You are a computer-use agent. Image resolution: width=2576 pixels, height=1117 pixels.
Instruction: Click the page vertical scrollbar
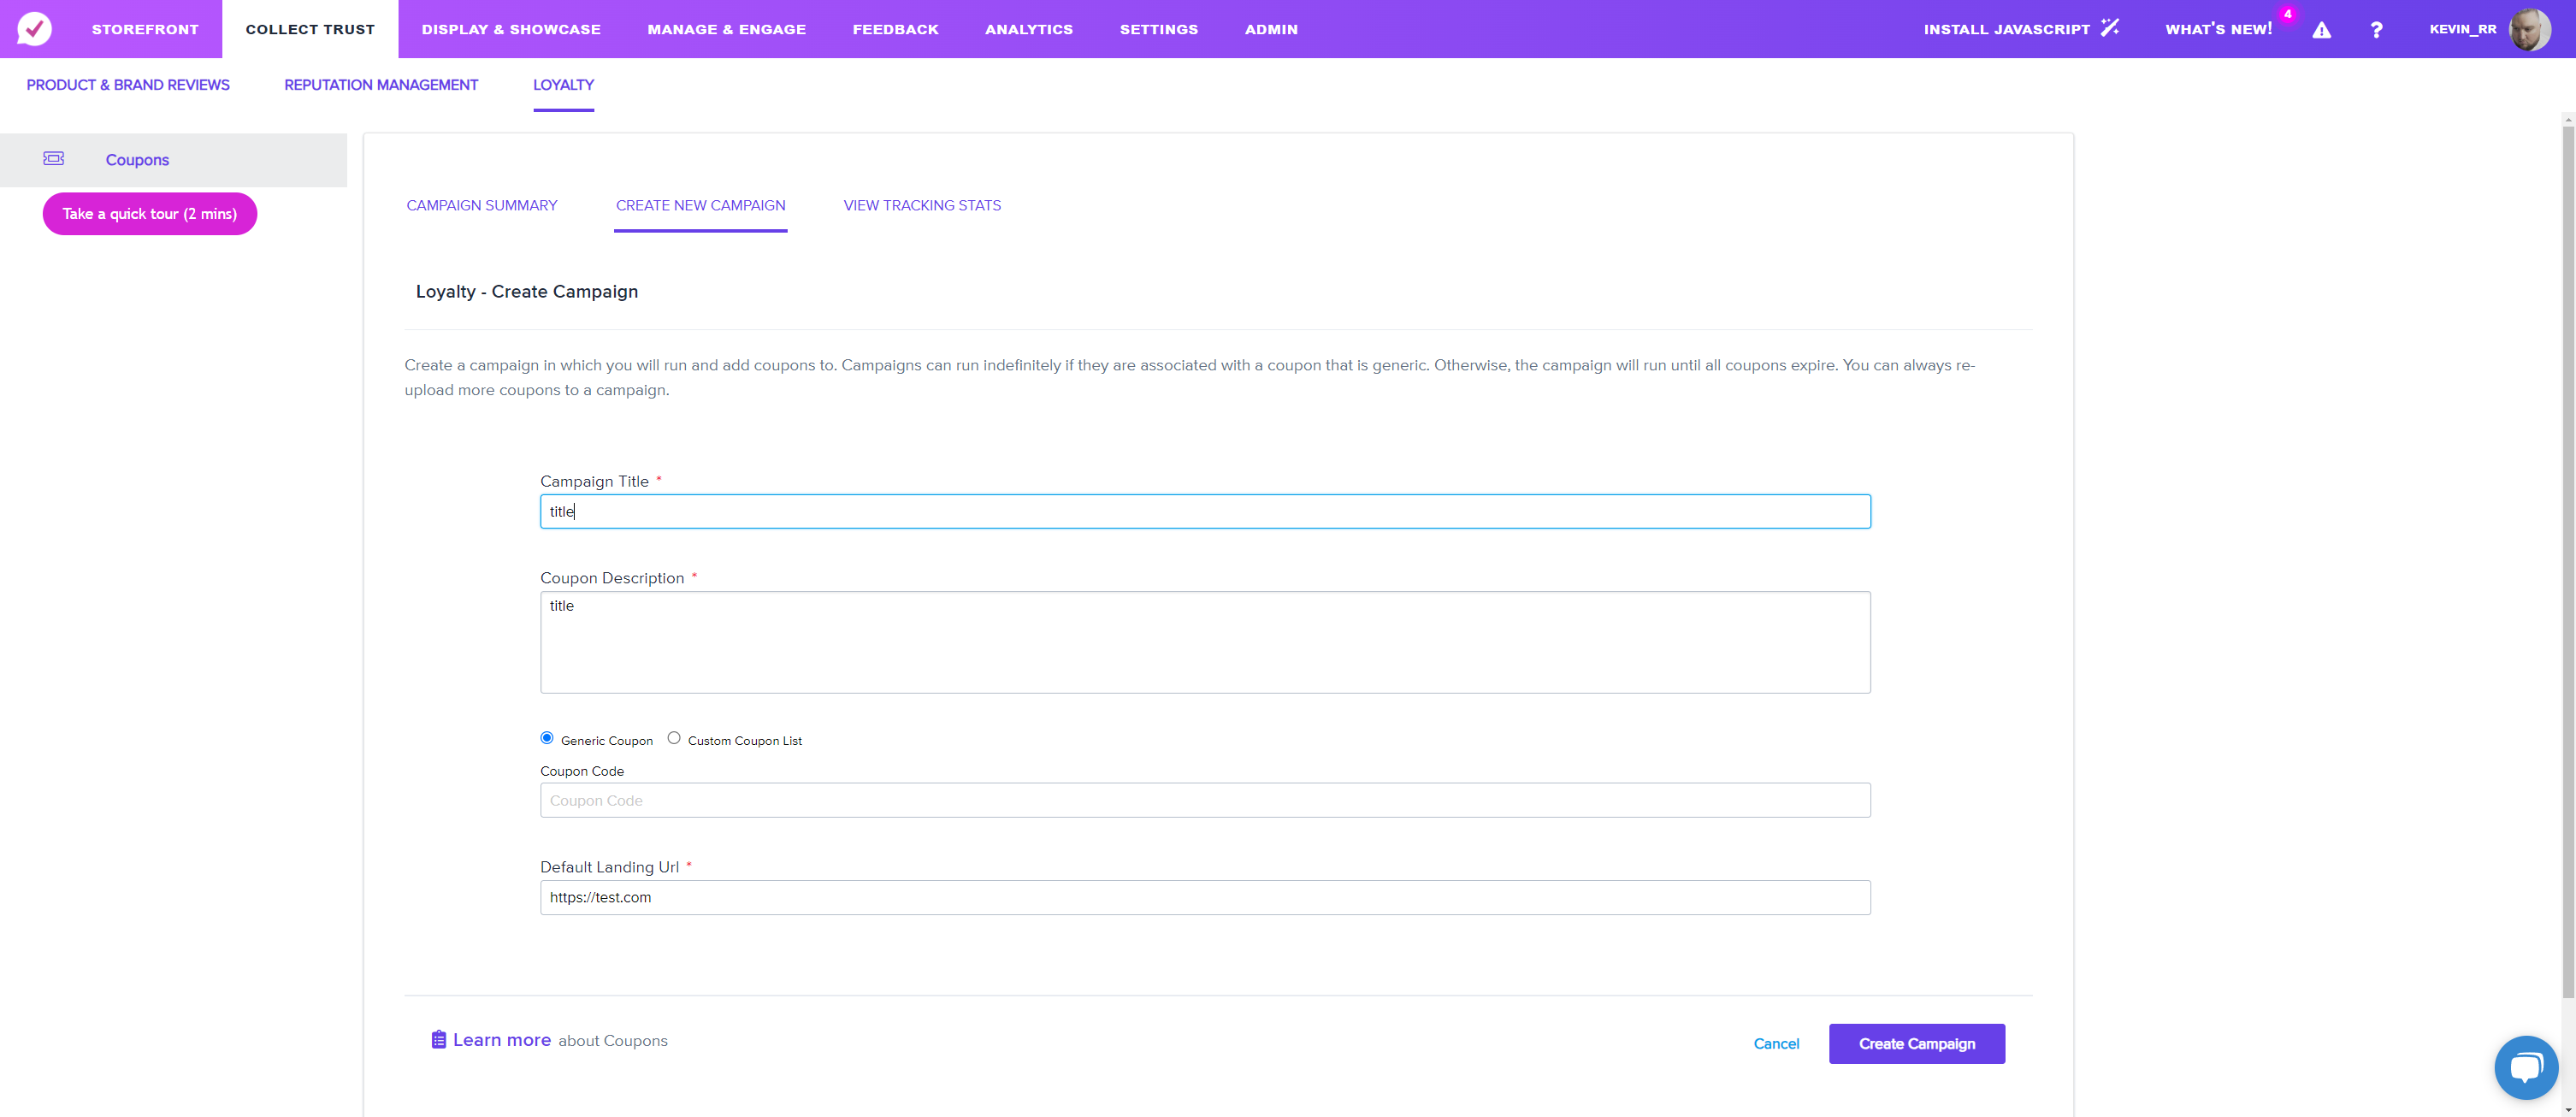pyautogui.click(x=2568, y=560)
